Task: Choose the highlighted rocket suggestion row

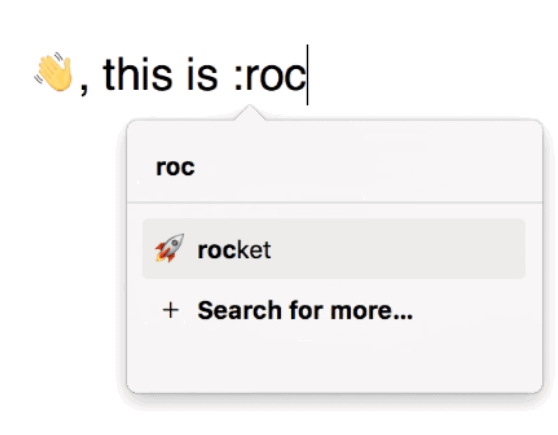Action: 334,249
